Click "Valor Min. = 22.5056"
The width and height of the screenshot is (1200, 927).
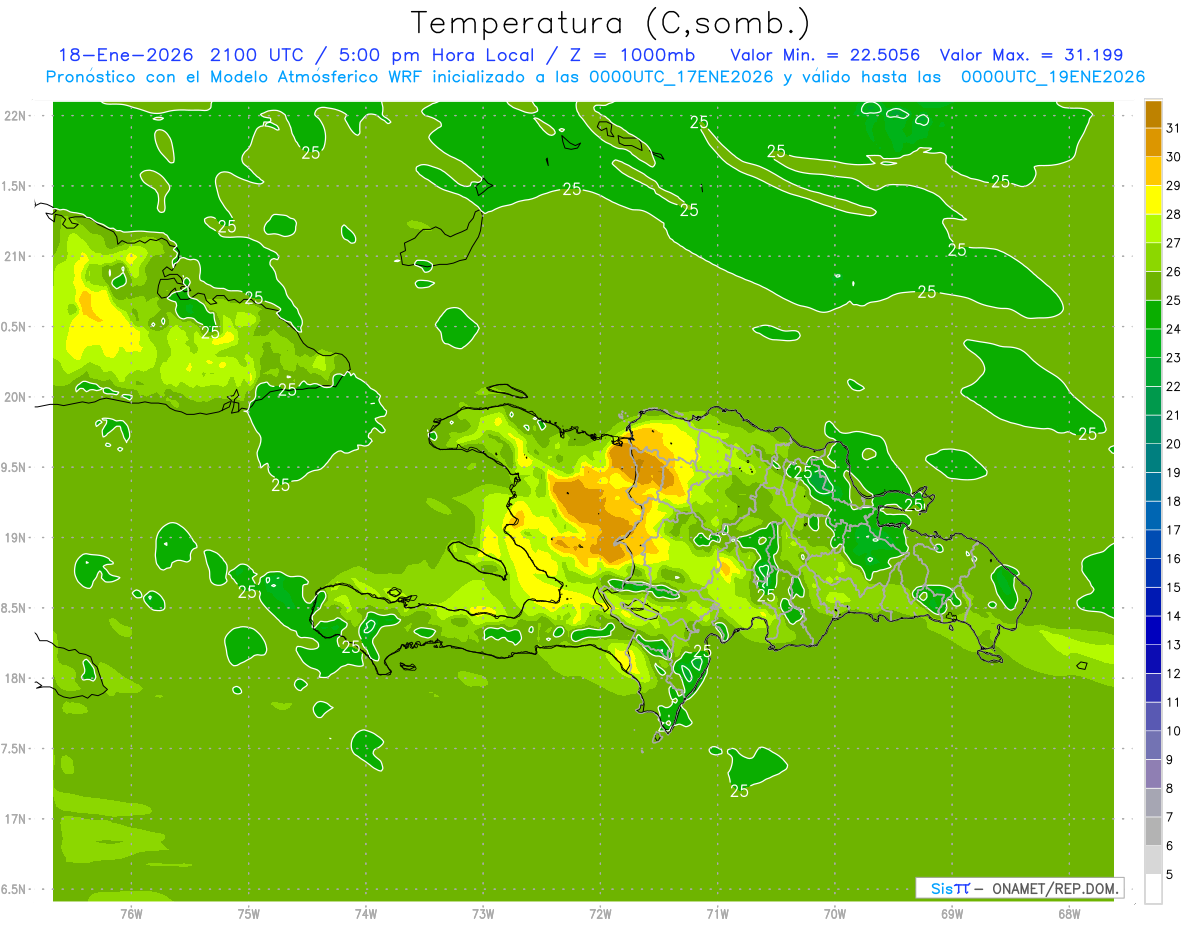[x=825, y=55]
